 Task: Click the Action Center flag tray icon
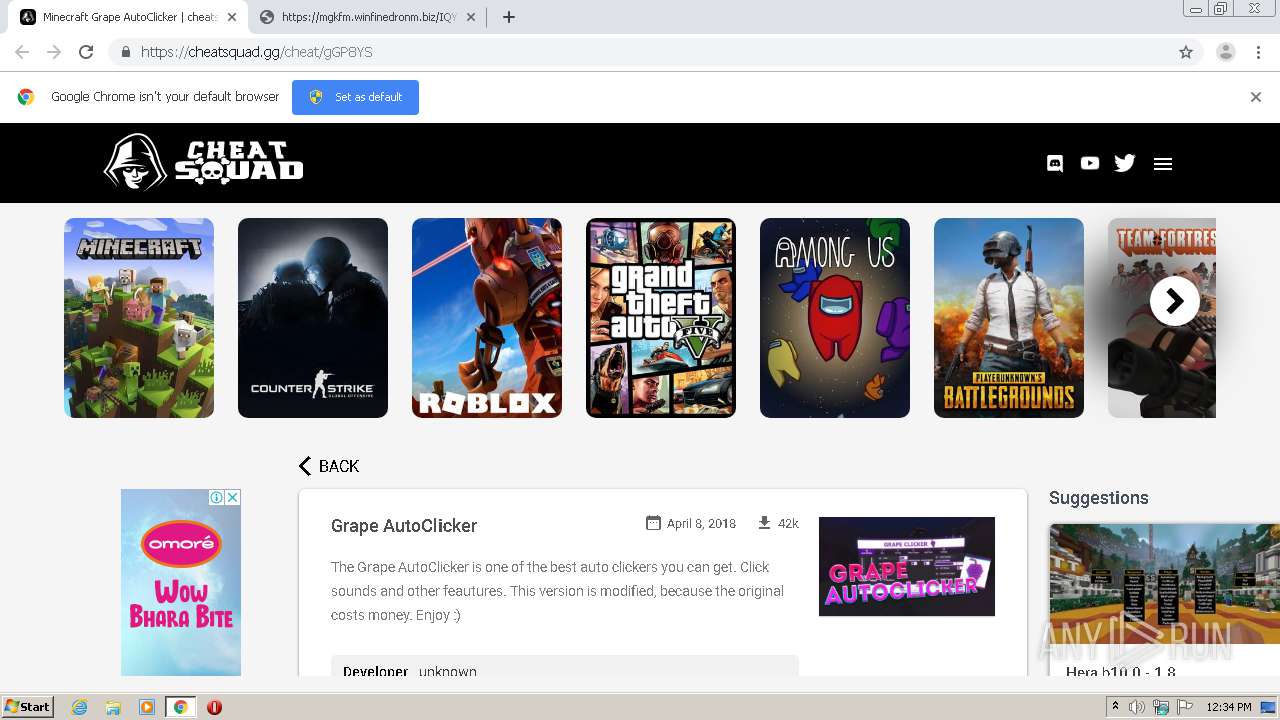[x=1185, y=707]
